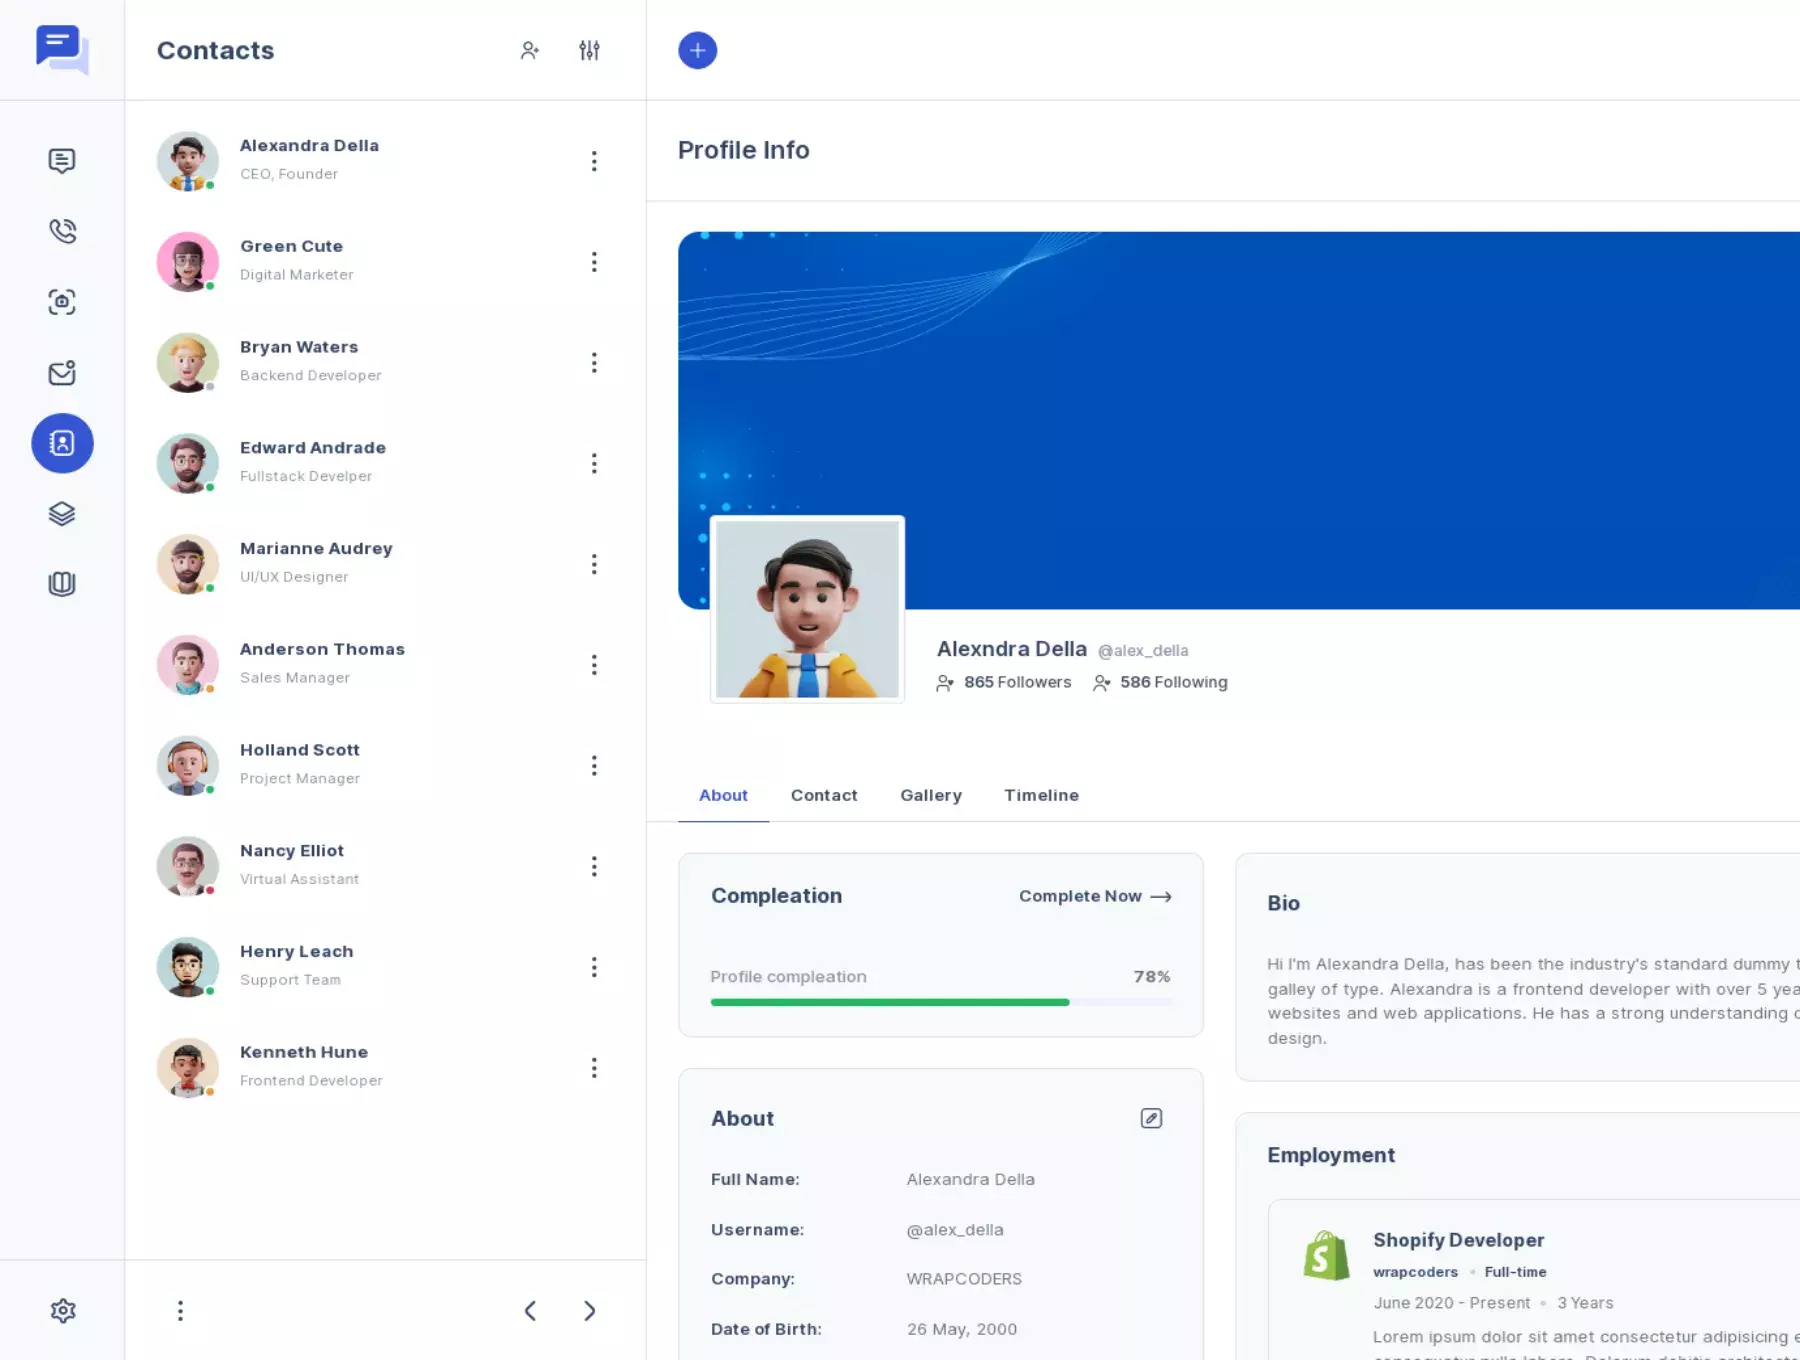Click the Shopify logo icon
Image resolution: width=1800 pixels, height=1360 pixels.
pyautogui.click(x=1327, y=1255)
